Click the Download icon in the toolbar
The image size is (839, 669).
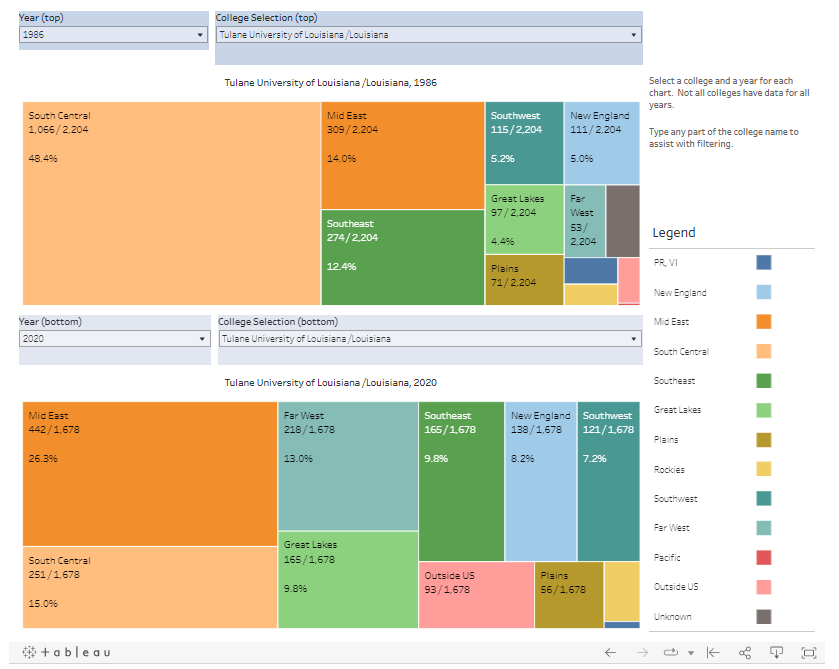[x=776, y=652]
